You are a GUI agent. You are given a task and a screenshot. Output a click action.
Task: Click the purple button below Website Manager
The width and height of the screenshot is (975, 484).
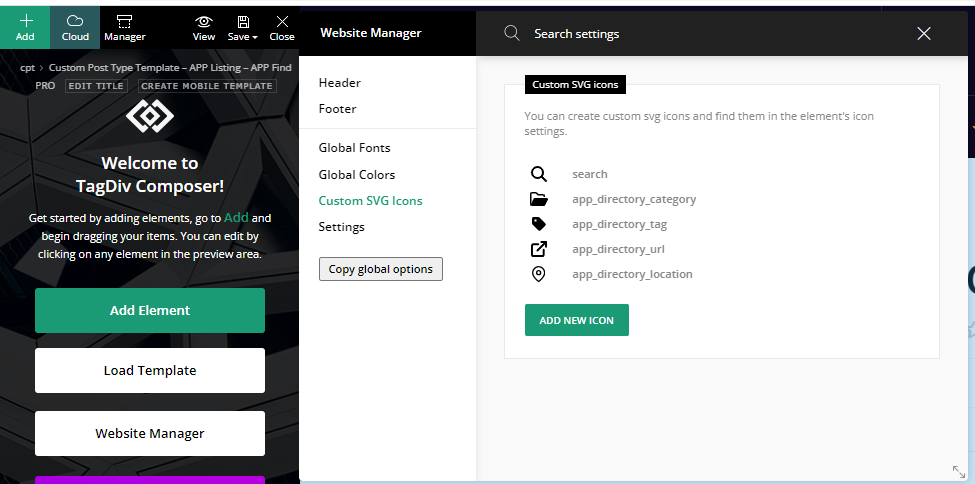(x=150, y=480)
